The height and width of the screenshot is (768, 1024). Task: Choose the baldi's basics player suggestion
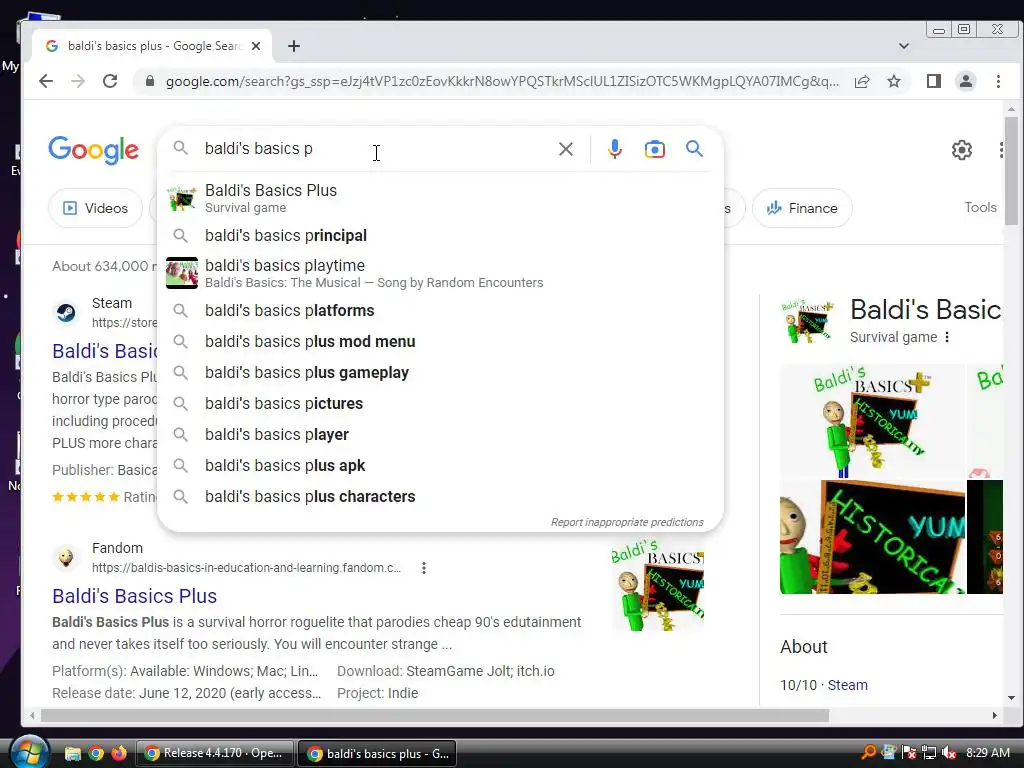click(x=440, y=434)
